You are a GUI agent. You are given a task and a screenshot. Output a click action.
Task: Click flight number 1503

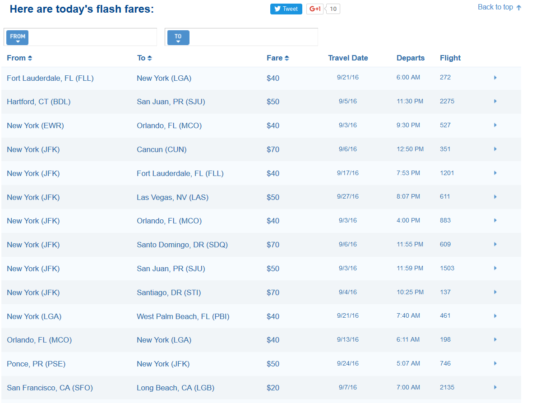coord(447,268)
